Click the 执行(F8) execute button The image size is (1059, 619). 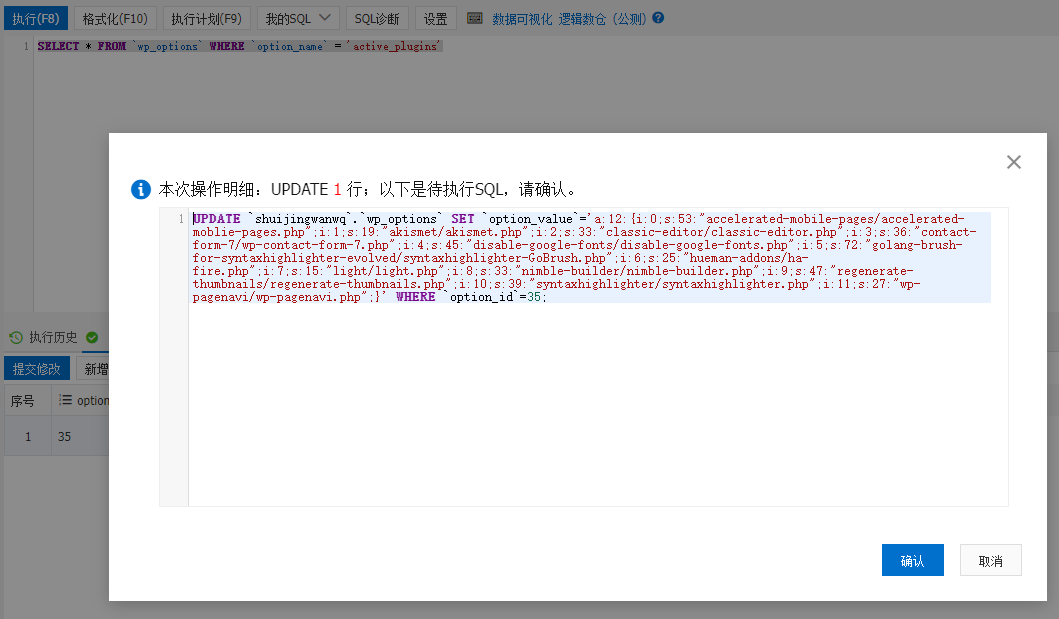point(36,18)
